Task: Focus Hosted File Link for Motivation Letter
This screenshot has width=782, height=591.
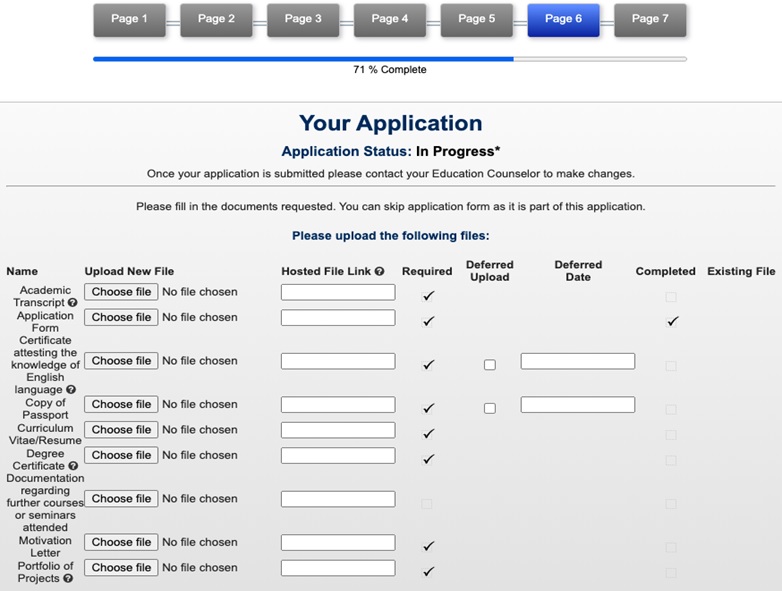Action: 338,542
